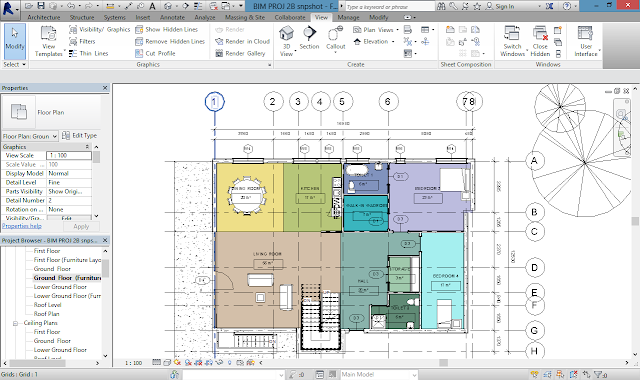
Task: Click Show Hidden Lines tool
Action: coord(167,29)
